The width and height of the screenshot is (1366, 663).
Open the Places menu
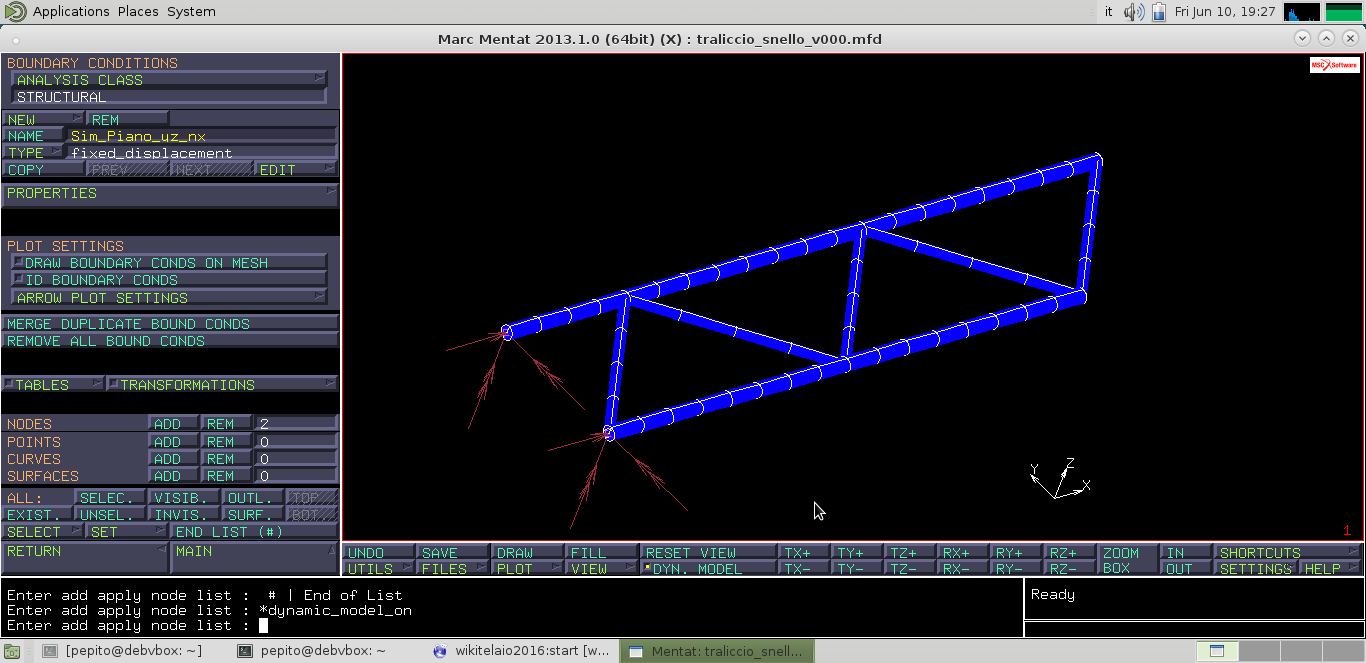click(x=138, y=12)
